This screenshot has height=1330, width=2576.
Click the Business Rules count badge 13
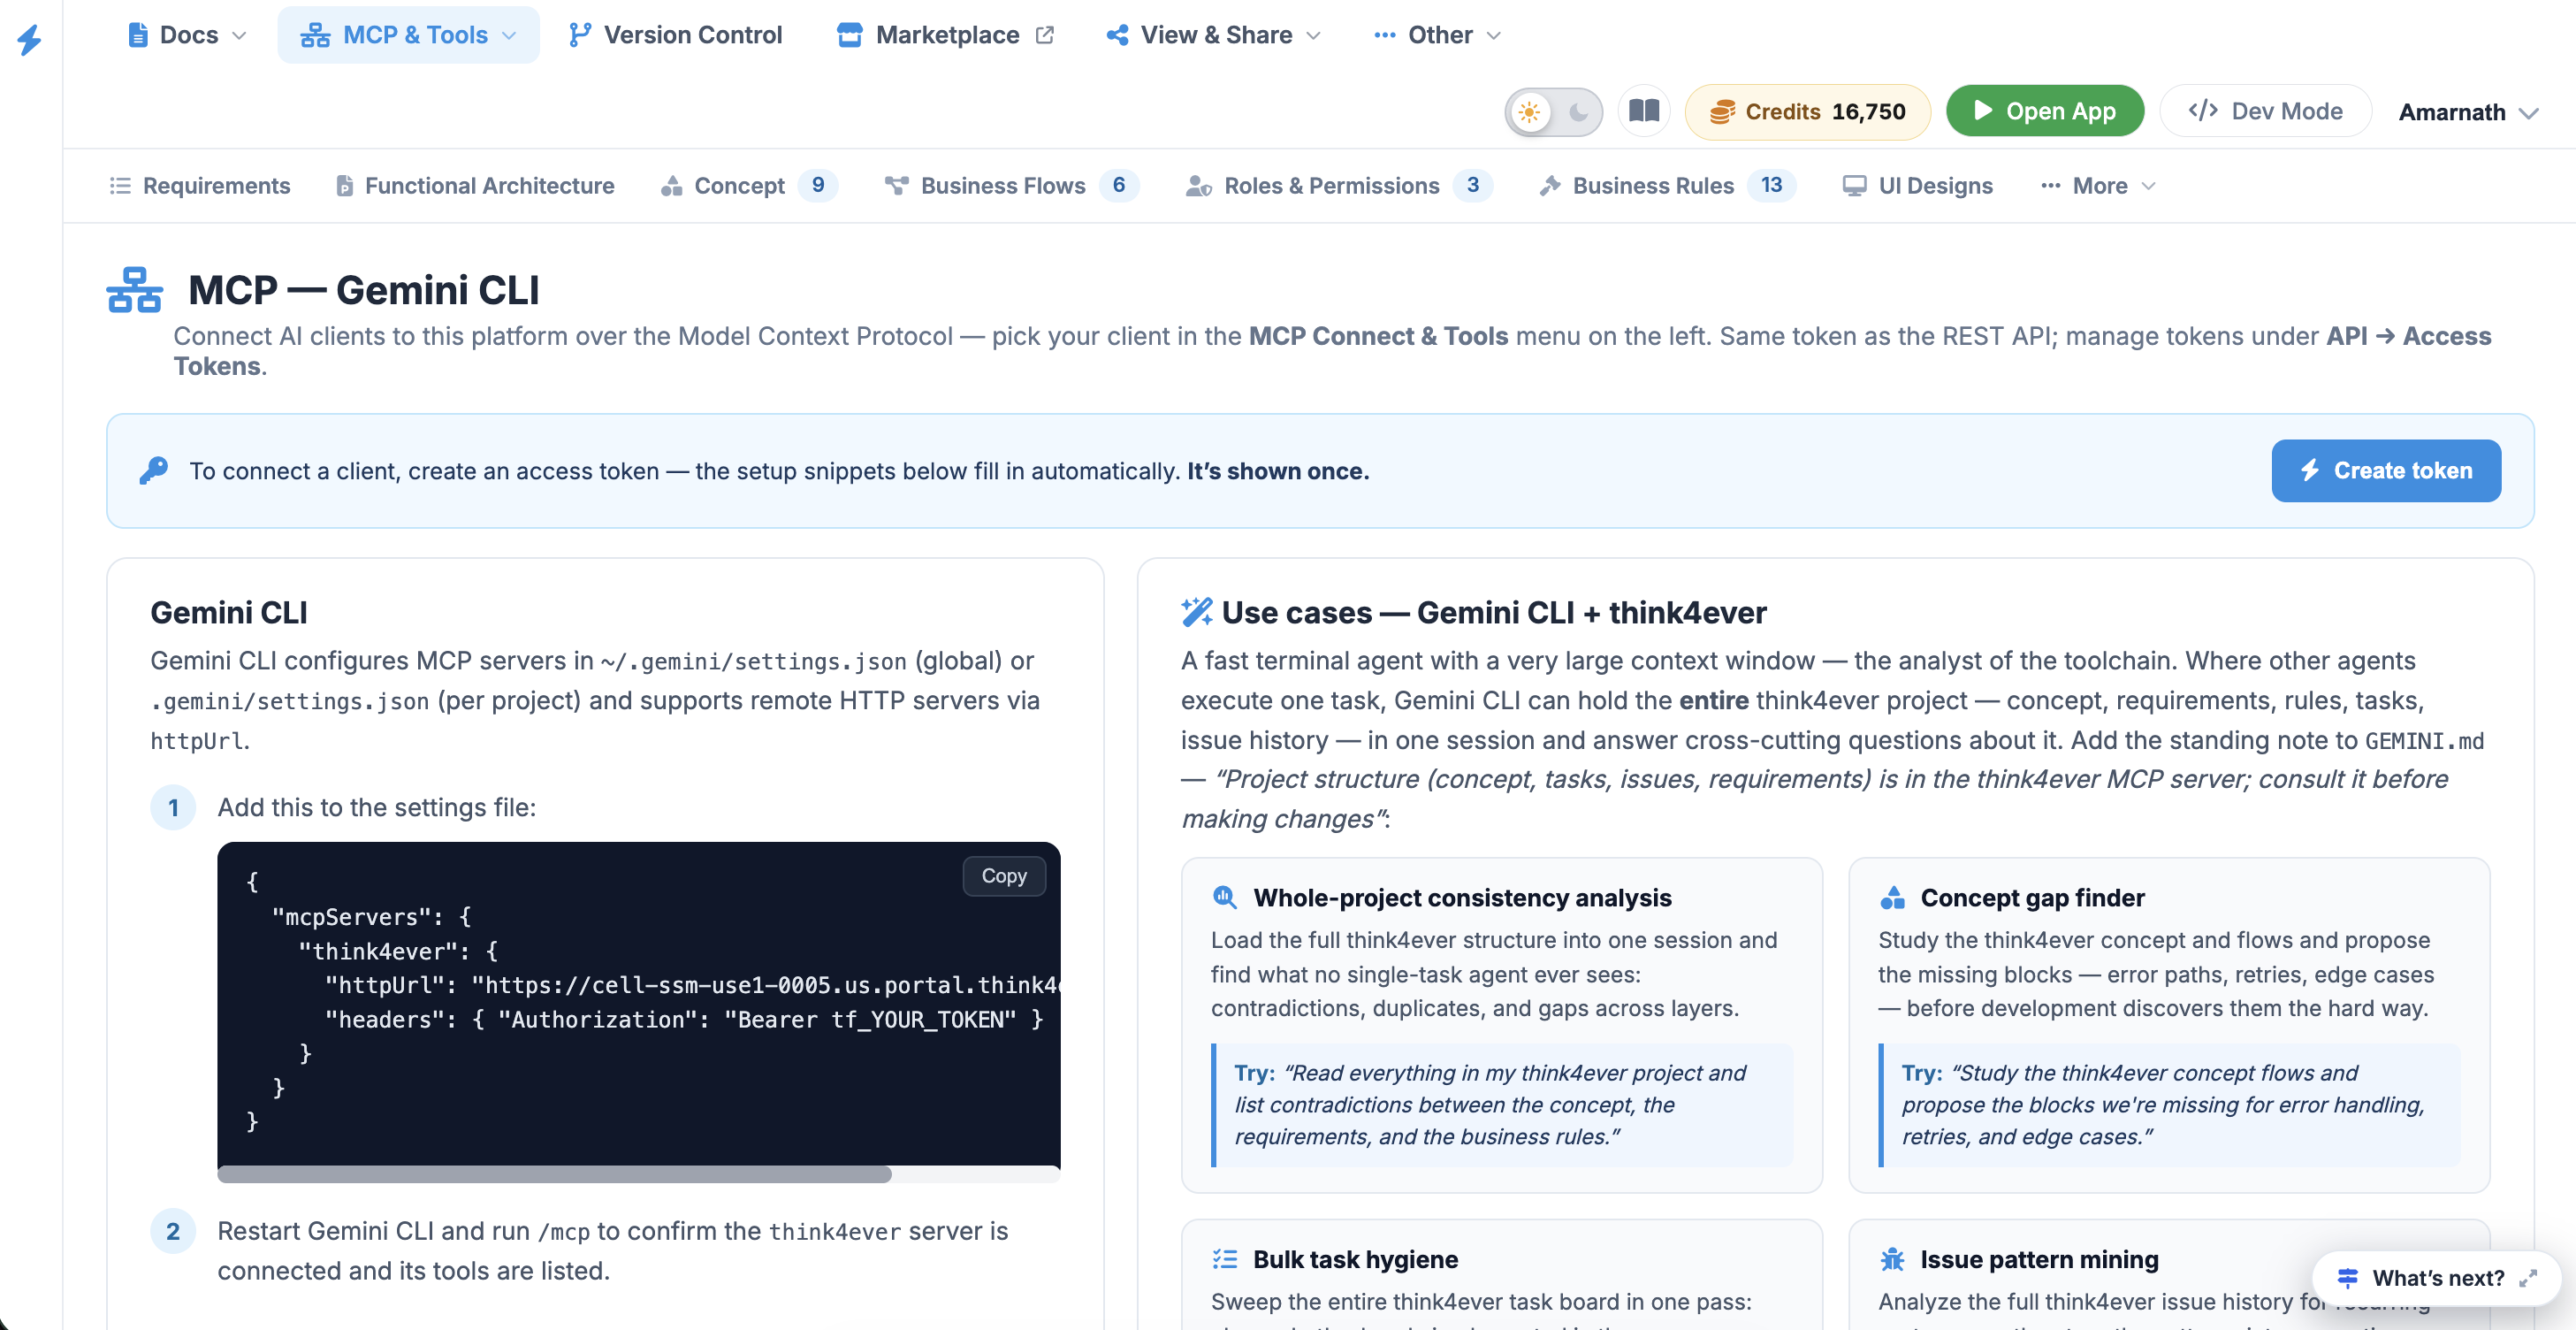pos(1771,185)
